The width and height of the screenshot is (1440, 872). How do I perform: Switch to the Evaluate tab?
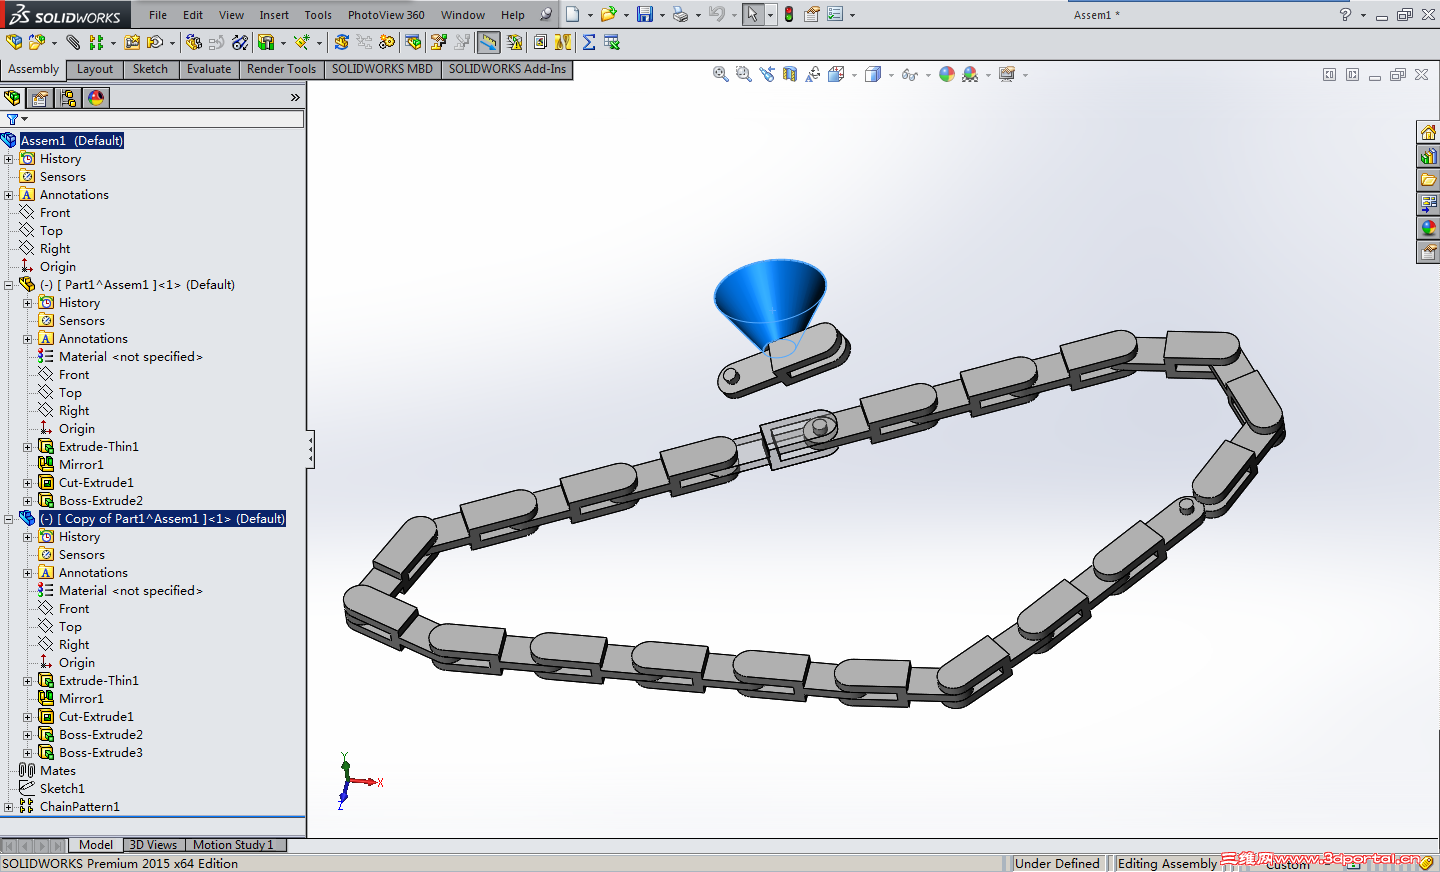209,69
